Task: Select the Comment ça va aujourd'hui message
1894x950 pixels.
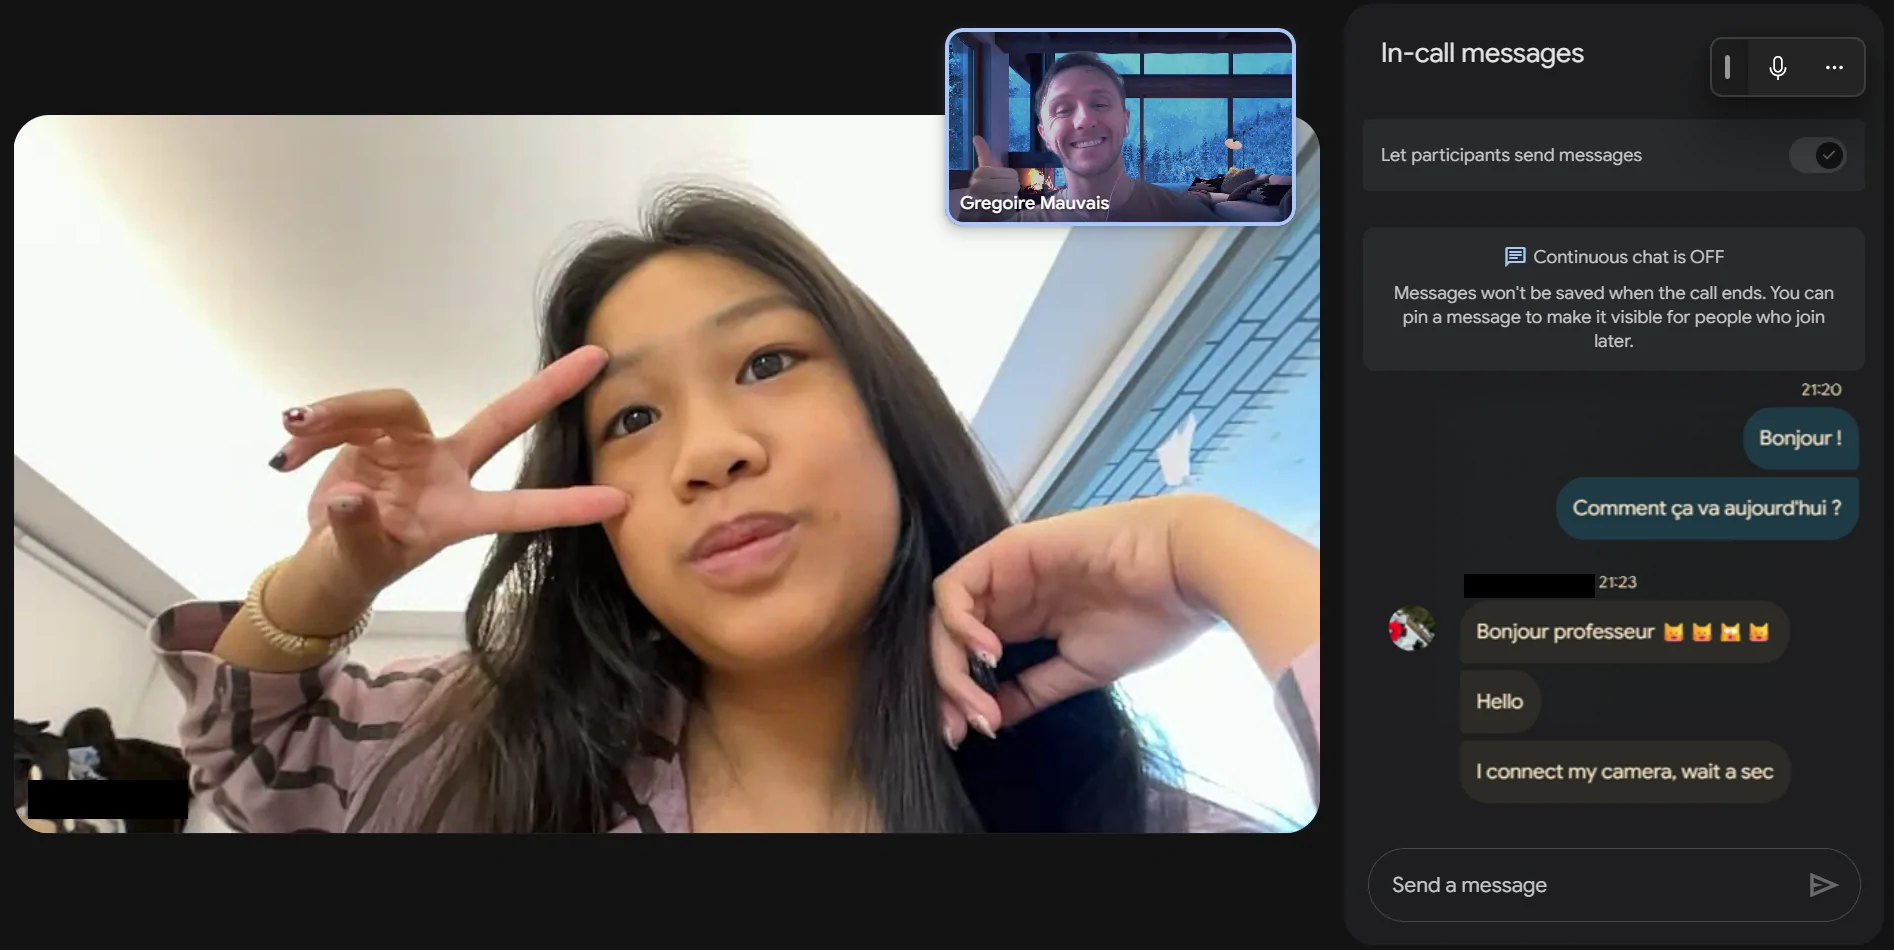Action: [1706, 508]
